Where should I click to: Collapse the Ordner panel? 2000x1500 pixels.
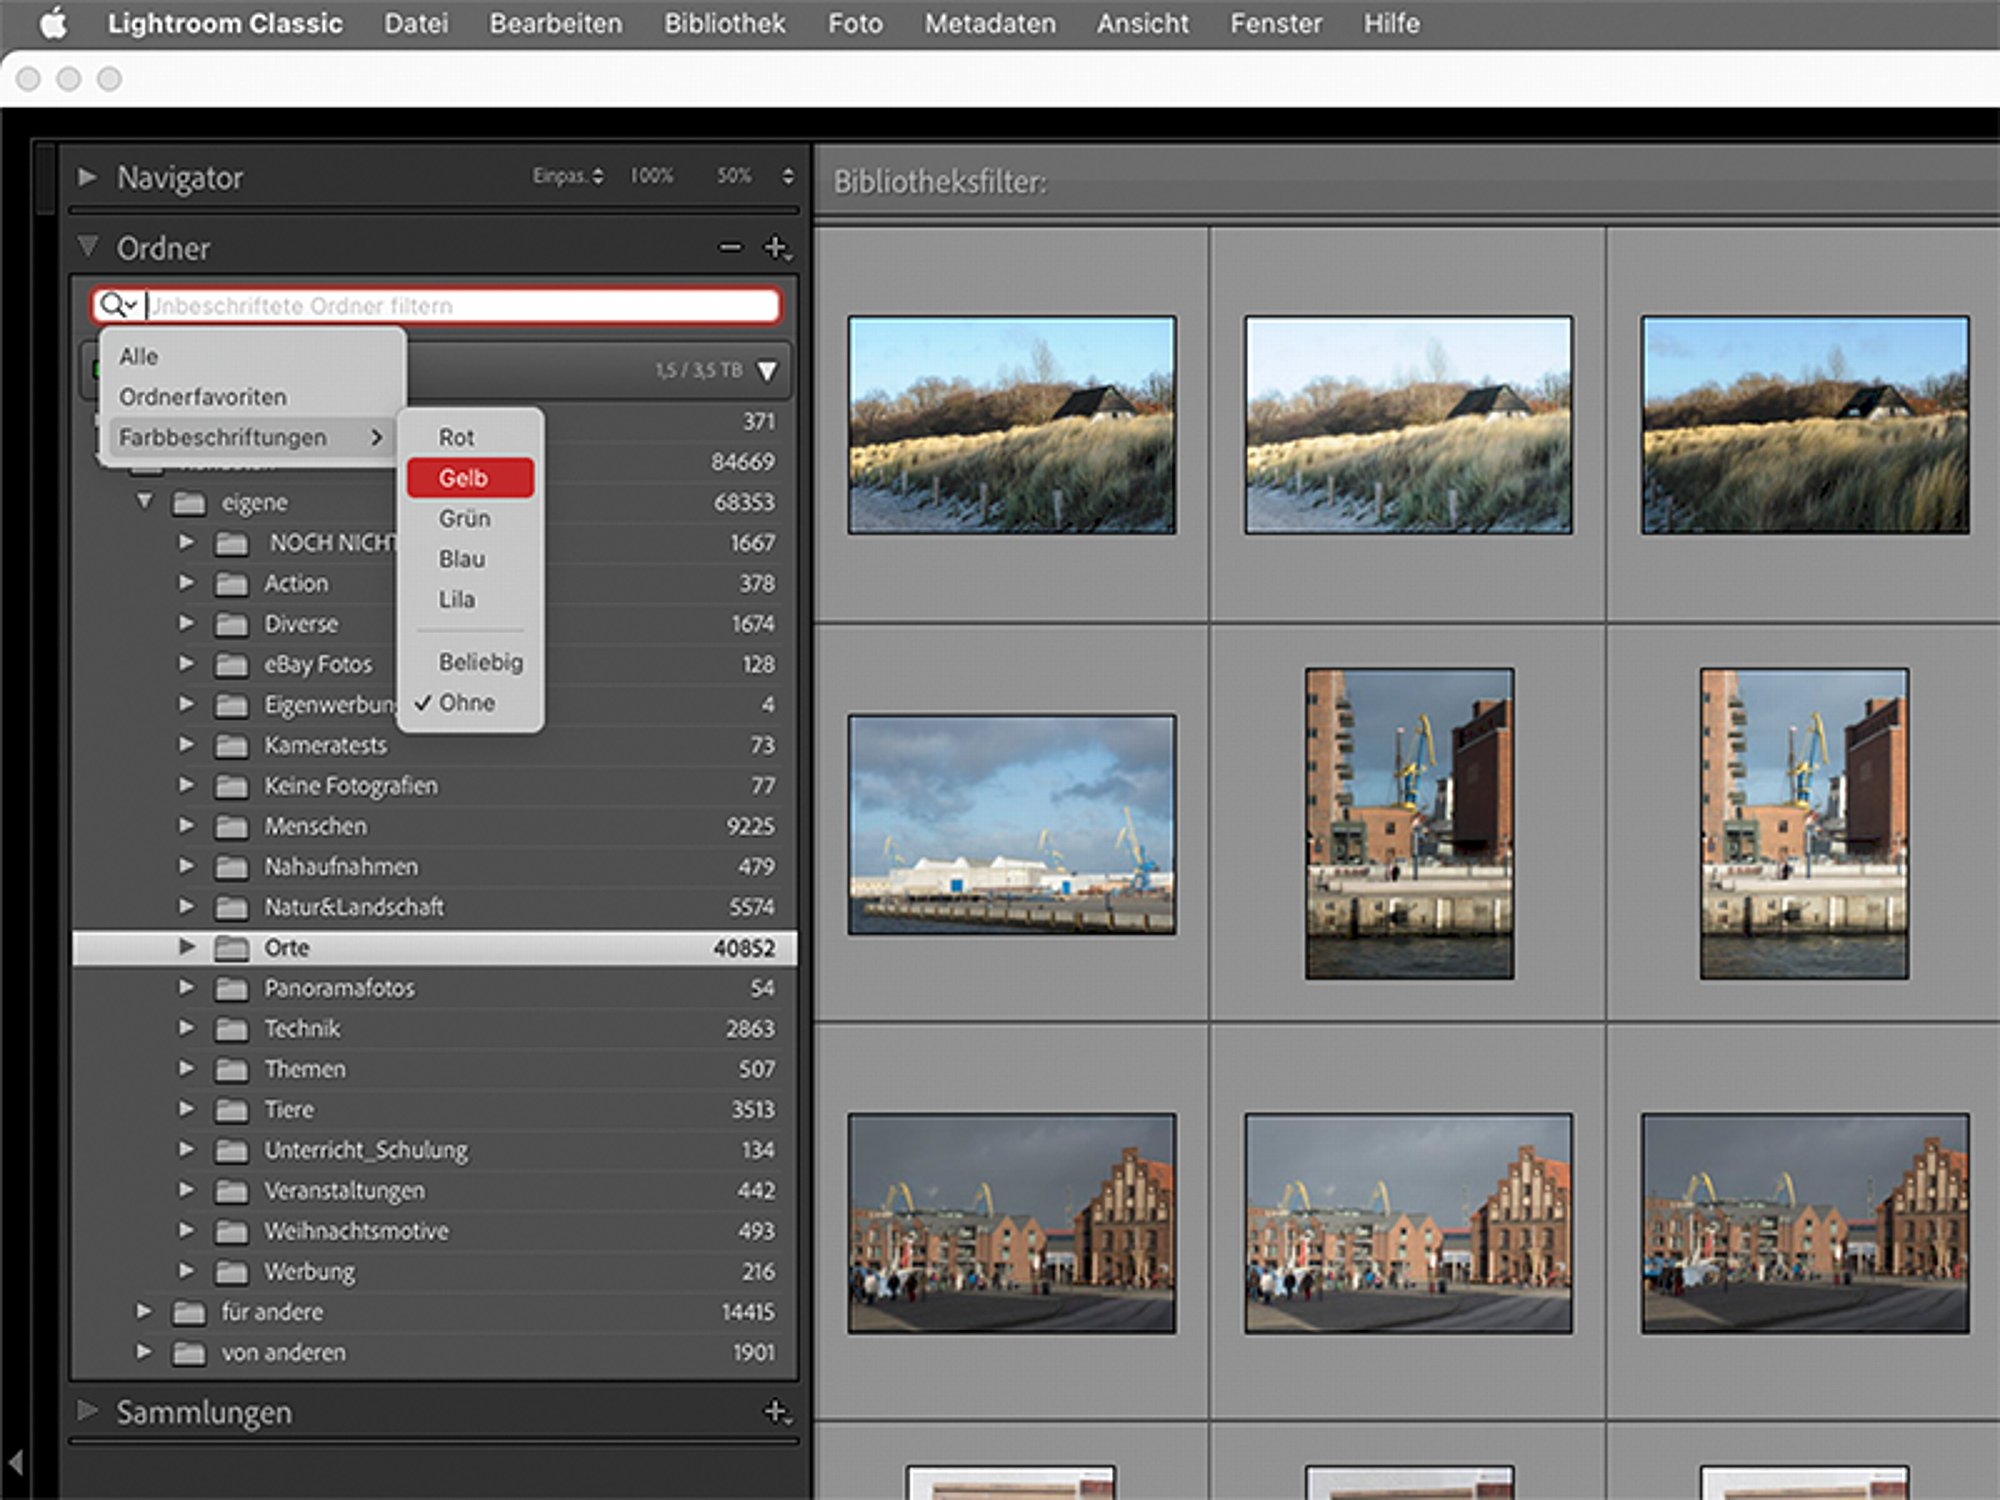point(87,246)
